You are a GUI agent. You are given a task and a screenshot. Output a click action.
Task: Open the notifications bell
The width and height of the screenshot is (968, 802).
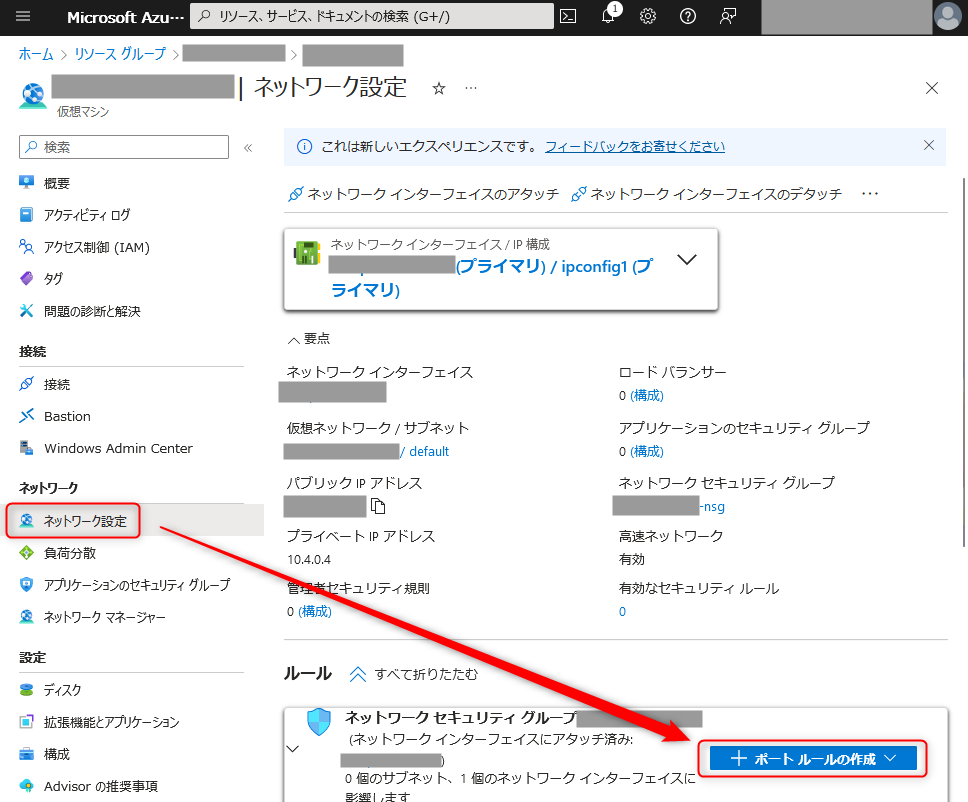coord(608,17)
